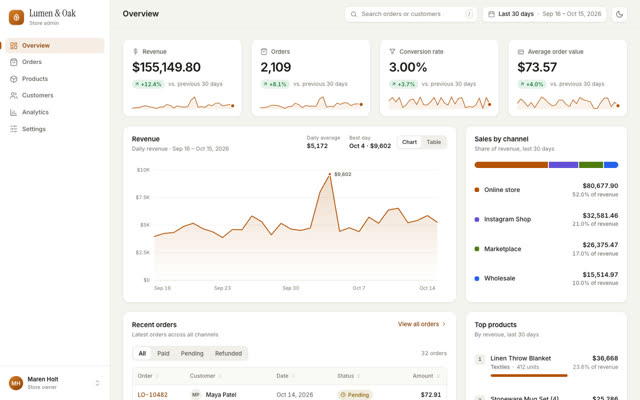Click the +3.7% conversion change badge

pyautogui.click(x=403, y=84)
